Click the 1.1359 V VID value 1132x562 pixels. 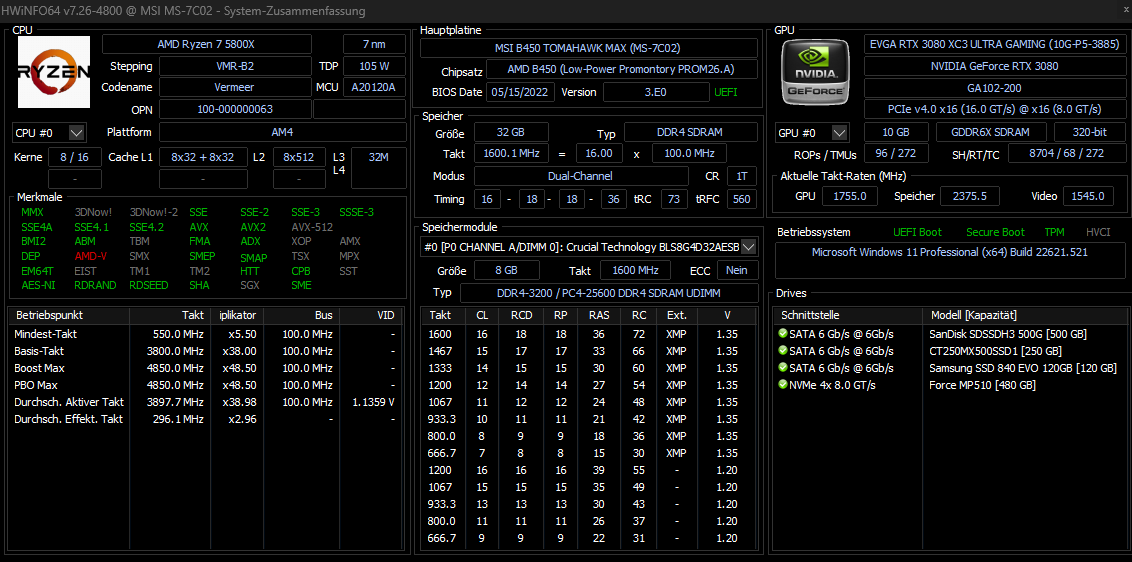pyautogui.click(x=373, y=402)
